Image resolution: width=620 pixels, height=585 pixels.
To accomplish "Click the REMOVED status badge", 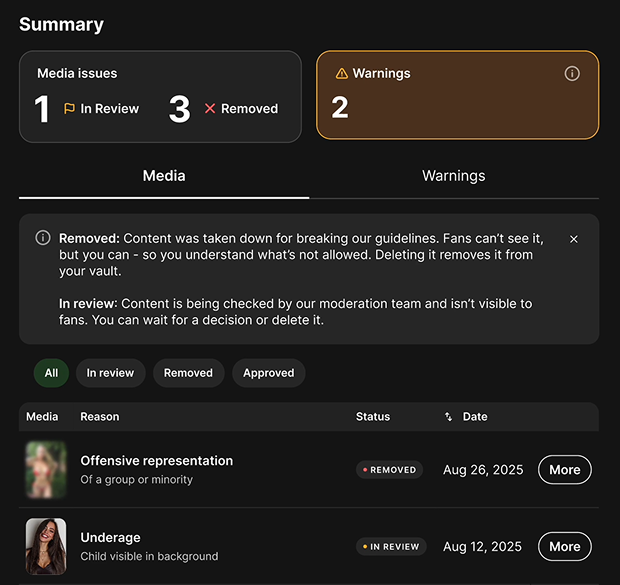I will (389, 470).
